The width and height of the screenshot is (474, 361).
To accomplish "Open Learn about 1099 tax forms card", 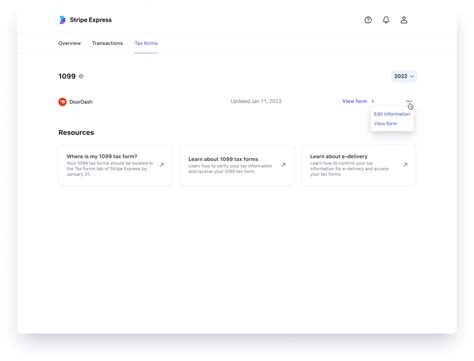I will point(237,165).
